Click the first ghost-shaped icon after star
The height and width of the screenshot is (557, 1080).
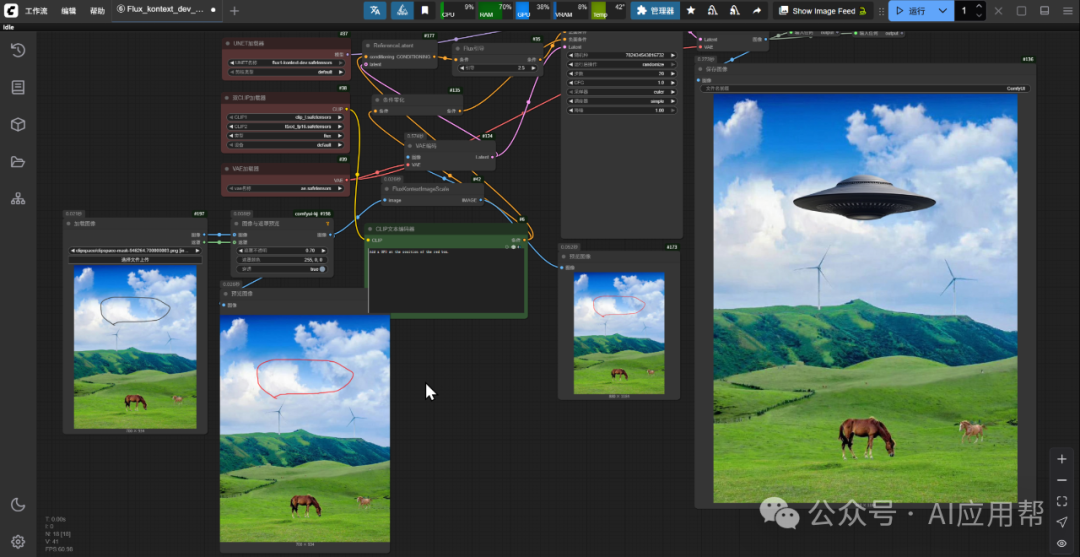coord(712,10)
